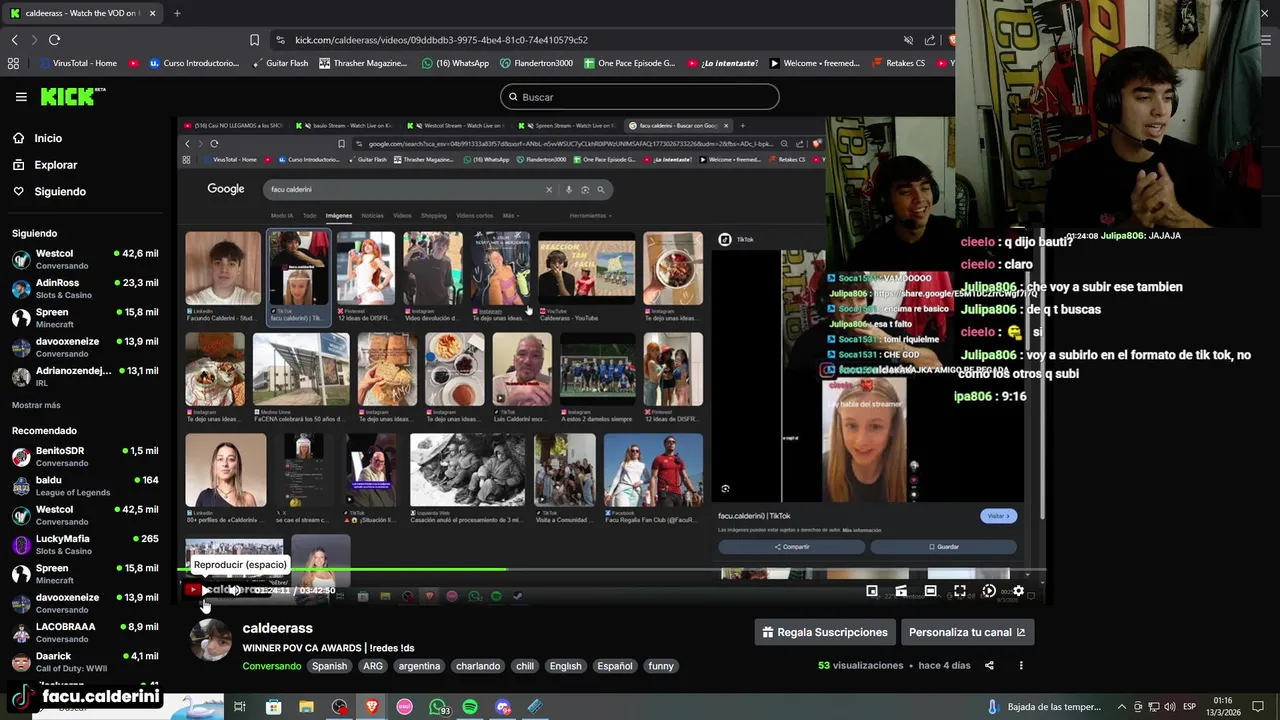Open video player settings gear
1280x720 pixels.
1018,591
